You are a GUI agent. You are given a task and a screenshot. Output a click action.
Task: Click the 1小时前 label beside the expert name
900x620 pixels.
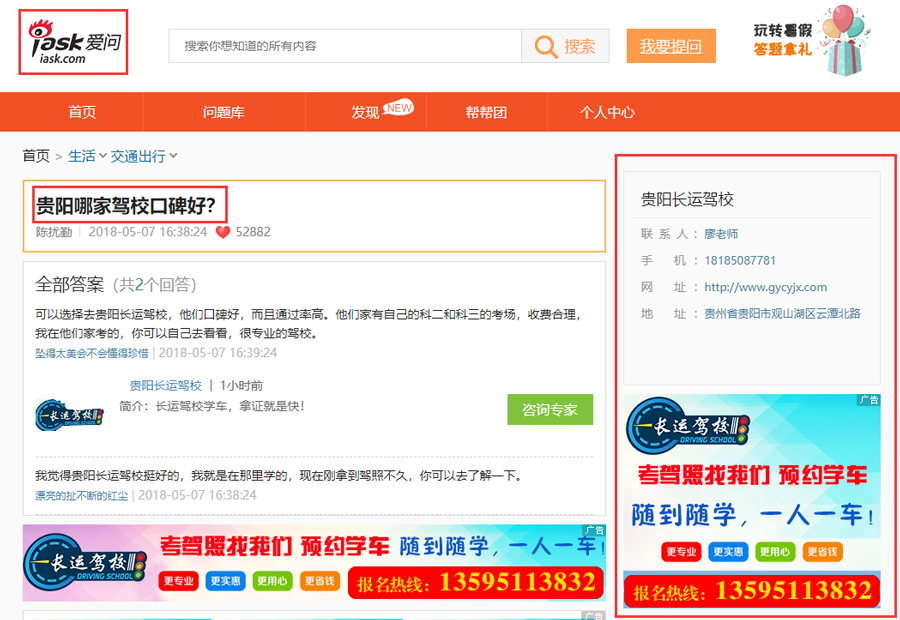241,386
